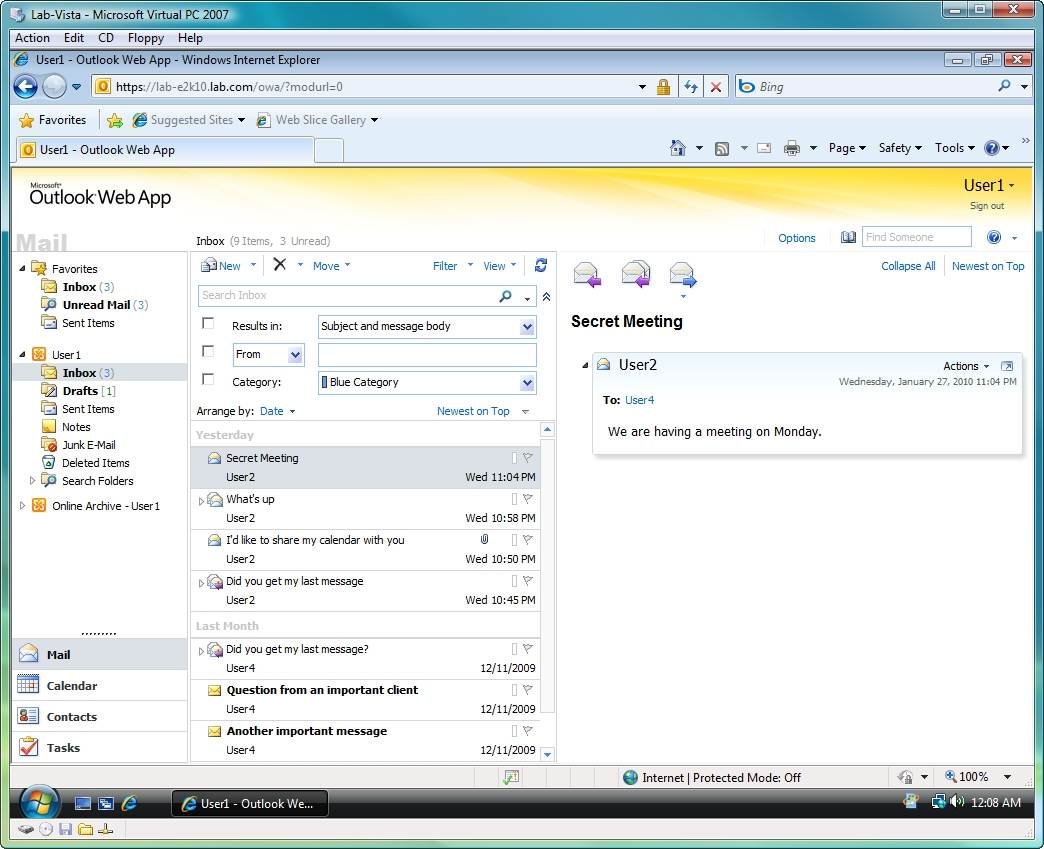Viewport: 1044px width, 849px height.
Task: Tick the Category filter checkbox
Action: tap(208, 380)
